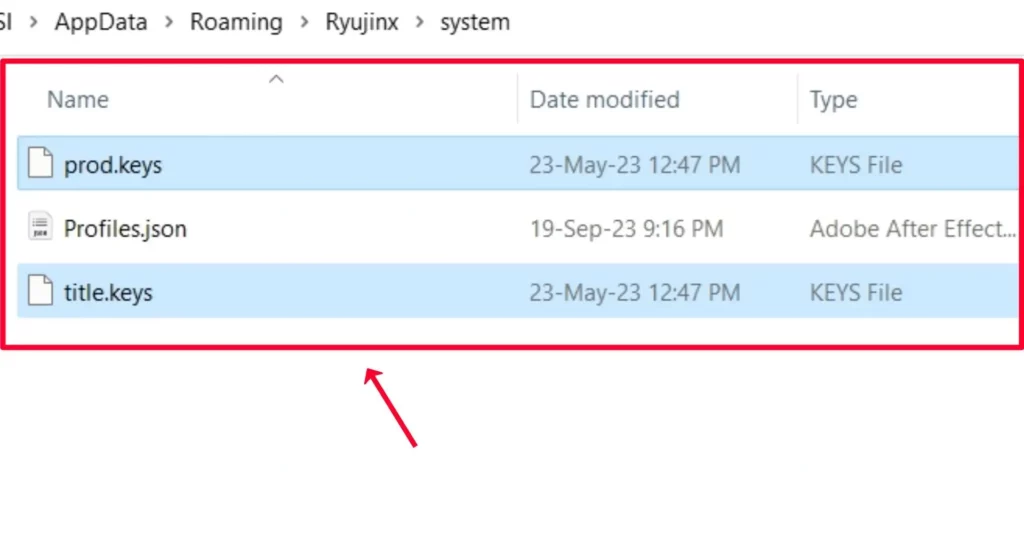The width and height of the screenshot is (1024, 544).
Task: Expand chevron before AppData breadcrumb
Action: 33,23
